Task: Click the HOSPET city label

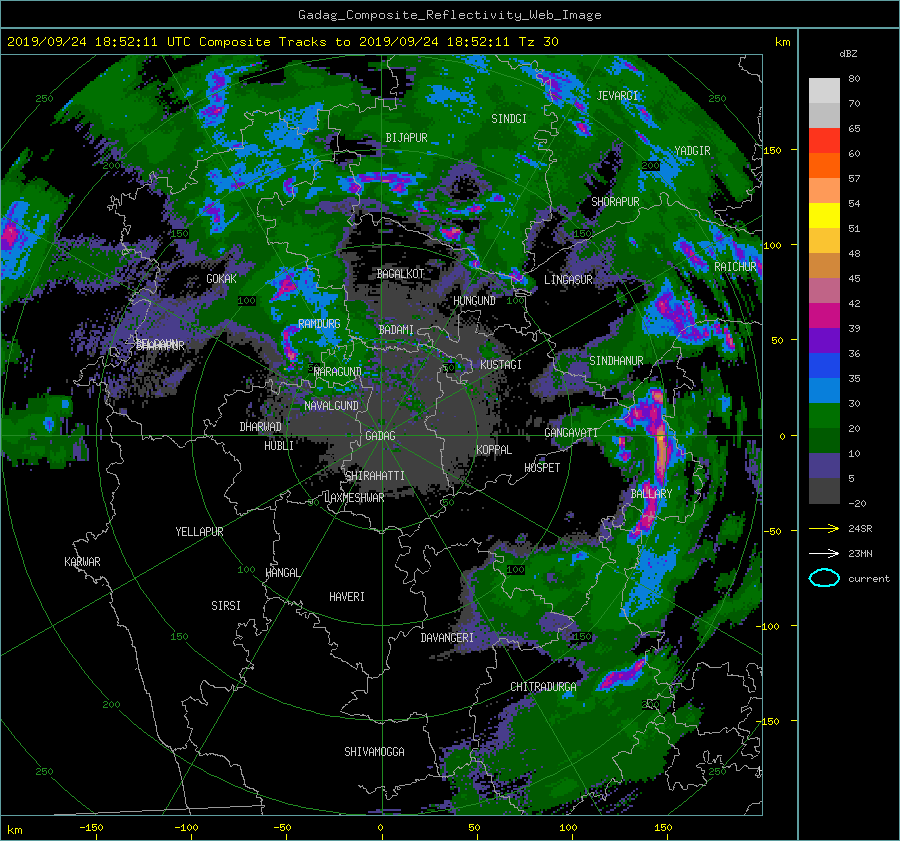Action: click(x=542, y=468)
